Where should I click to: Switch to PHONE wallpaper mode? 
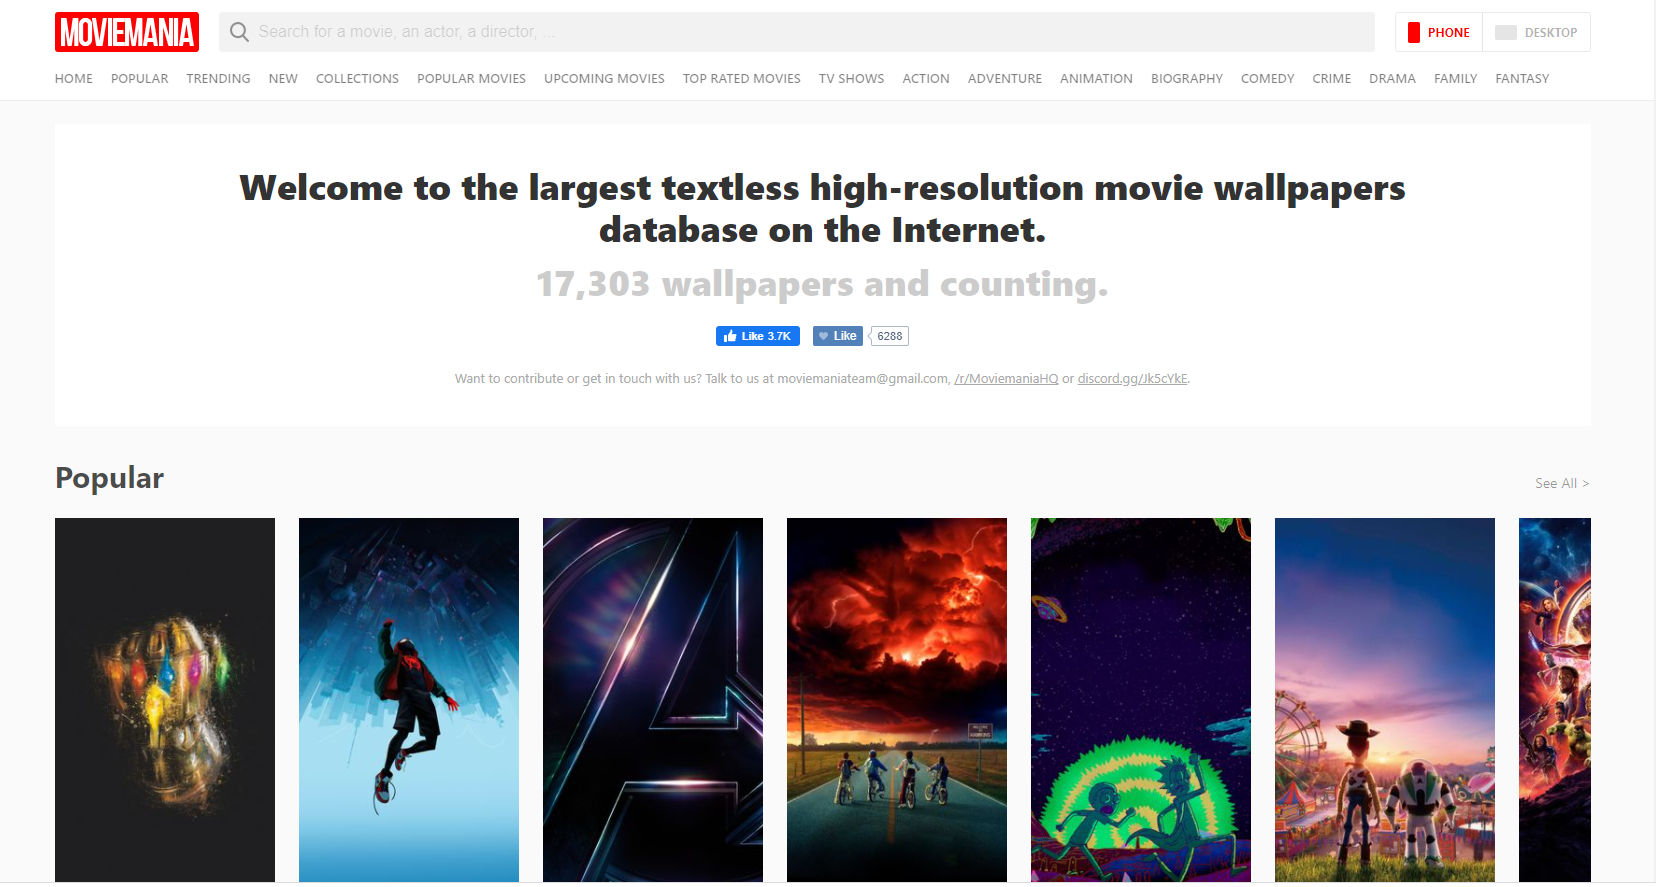click(1439, 32)
